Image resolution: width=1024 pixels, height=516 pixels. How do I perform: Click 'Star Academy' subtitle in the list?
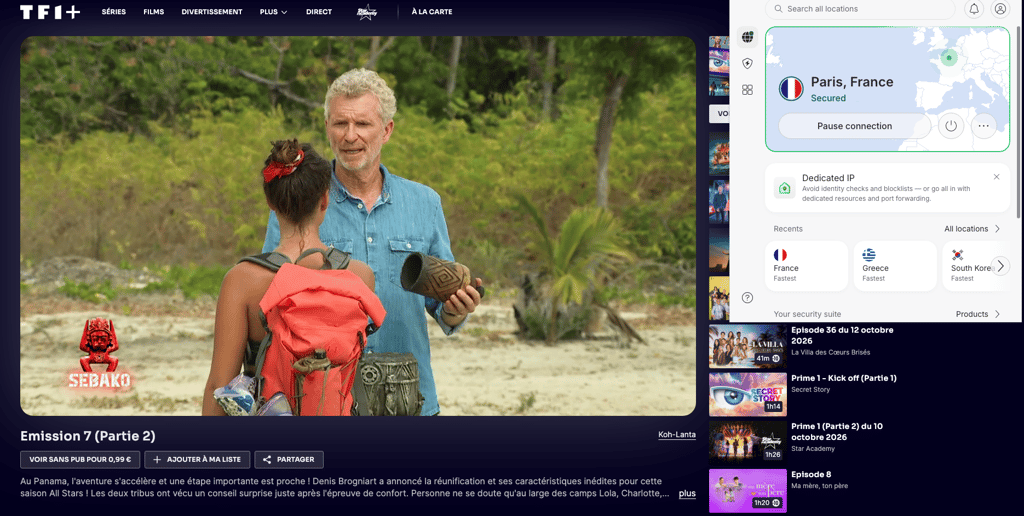pyautogui.click(x=813, y=449)
